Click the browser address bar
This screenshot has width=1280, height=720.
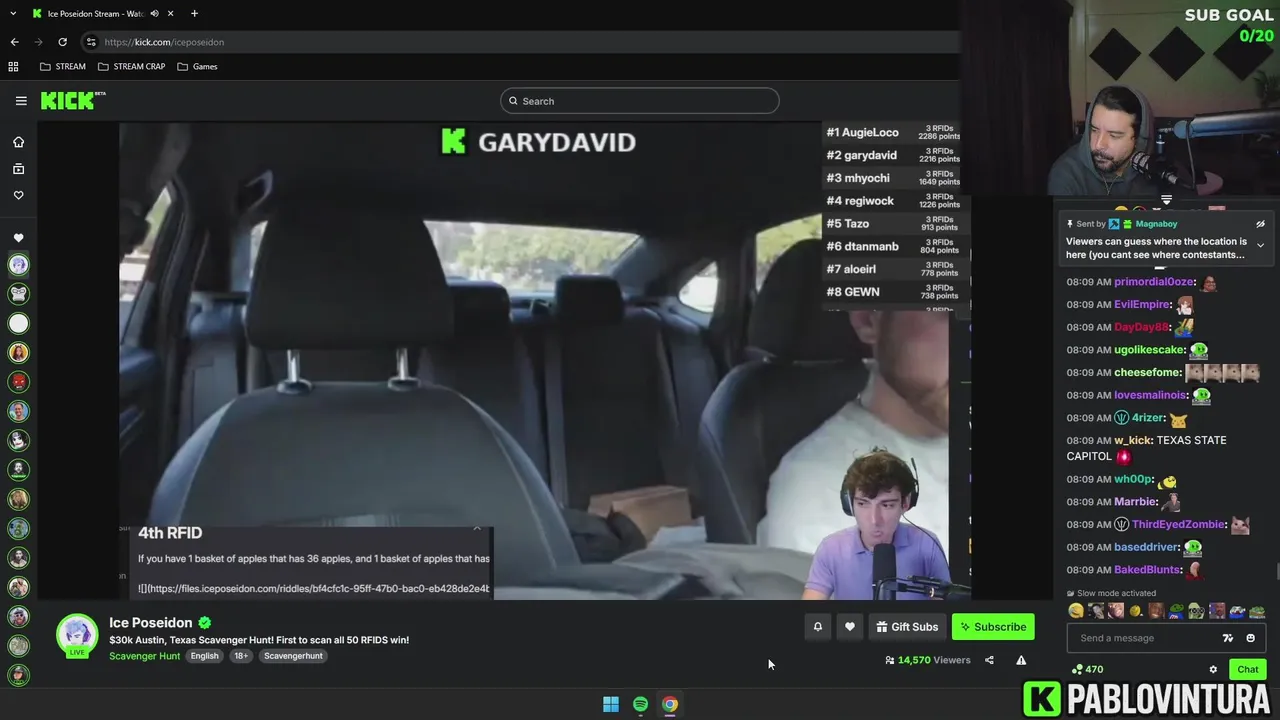520,42
